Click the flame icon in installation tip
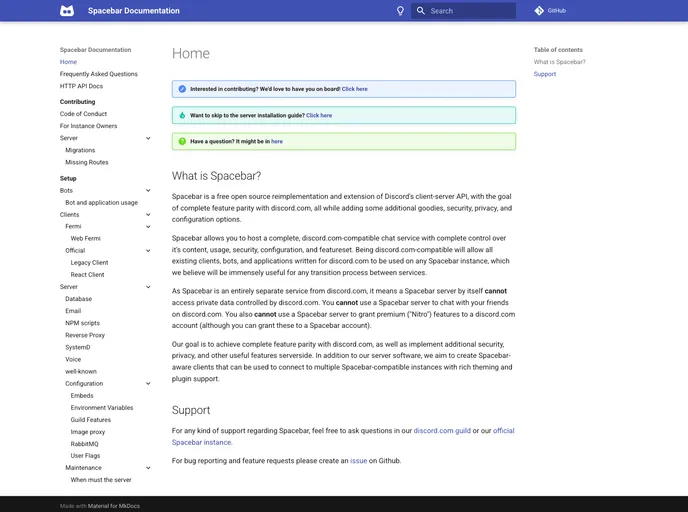The height and width of the screenshot is (512, 688). (x=182, y=115)
